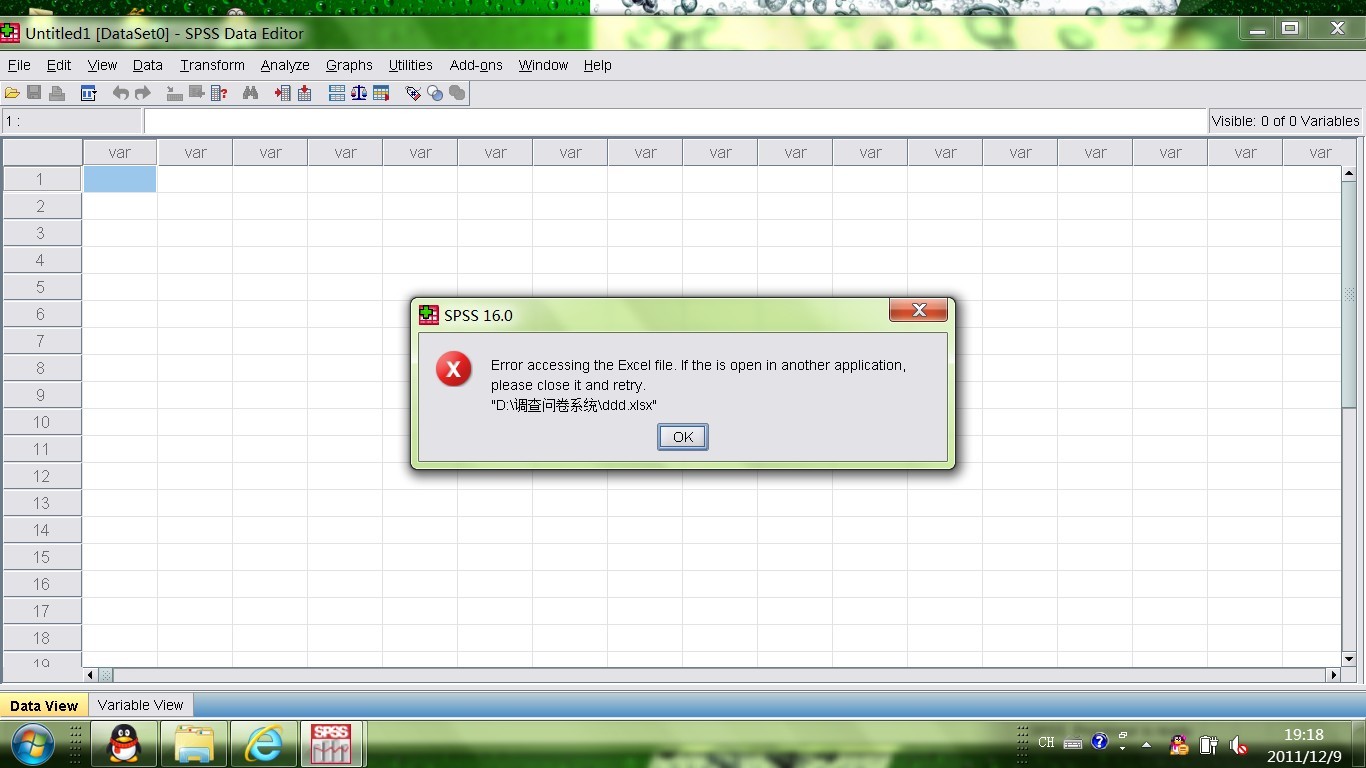Screen dimensions: 1366x768
Task: Click OK in the SPSS 16.0 error dialog
Action: (x=683, y=437)
